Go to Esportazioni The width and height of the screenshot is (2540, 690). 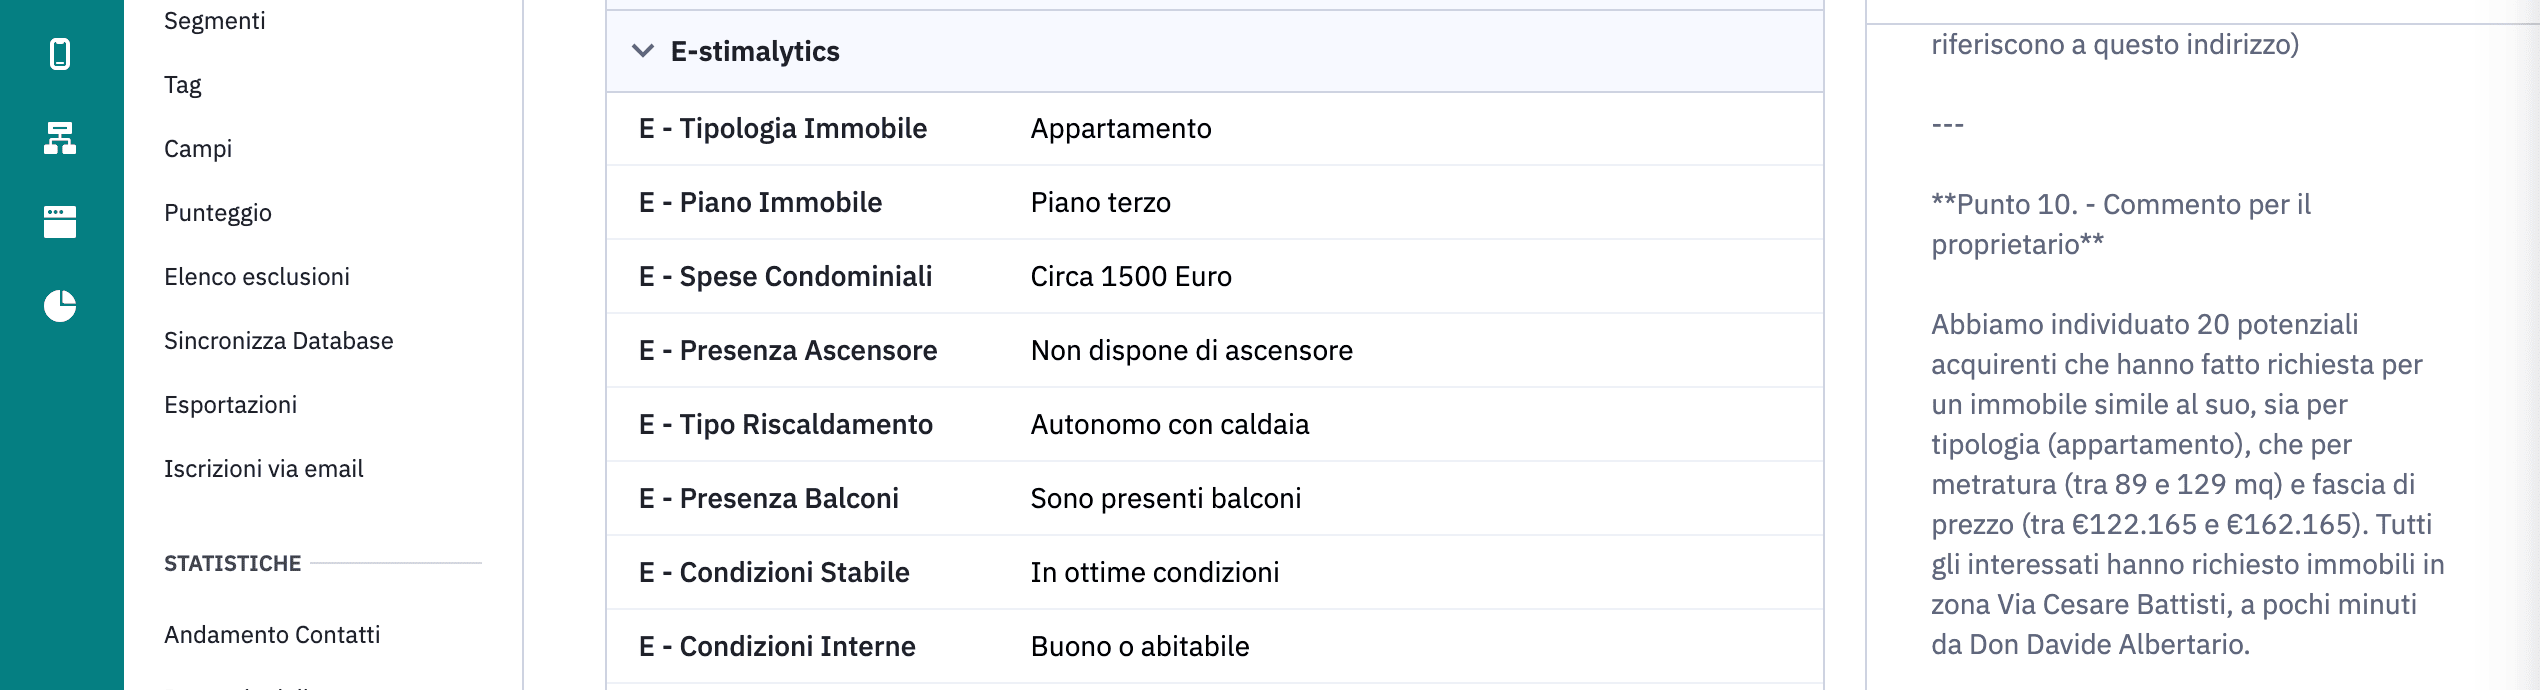(x=231, y=405)
